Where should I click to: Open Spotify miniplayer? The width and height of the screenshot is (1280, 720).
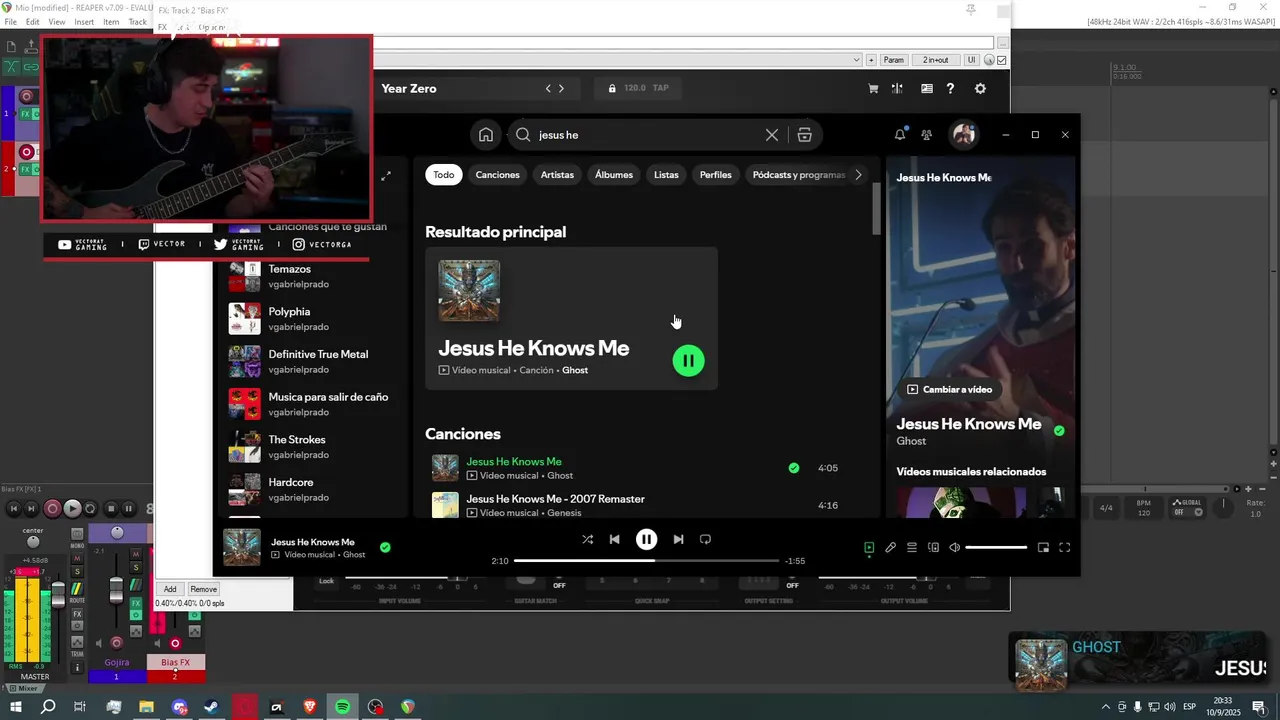tap(1043, 547)
